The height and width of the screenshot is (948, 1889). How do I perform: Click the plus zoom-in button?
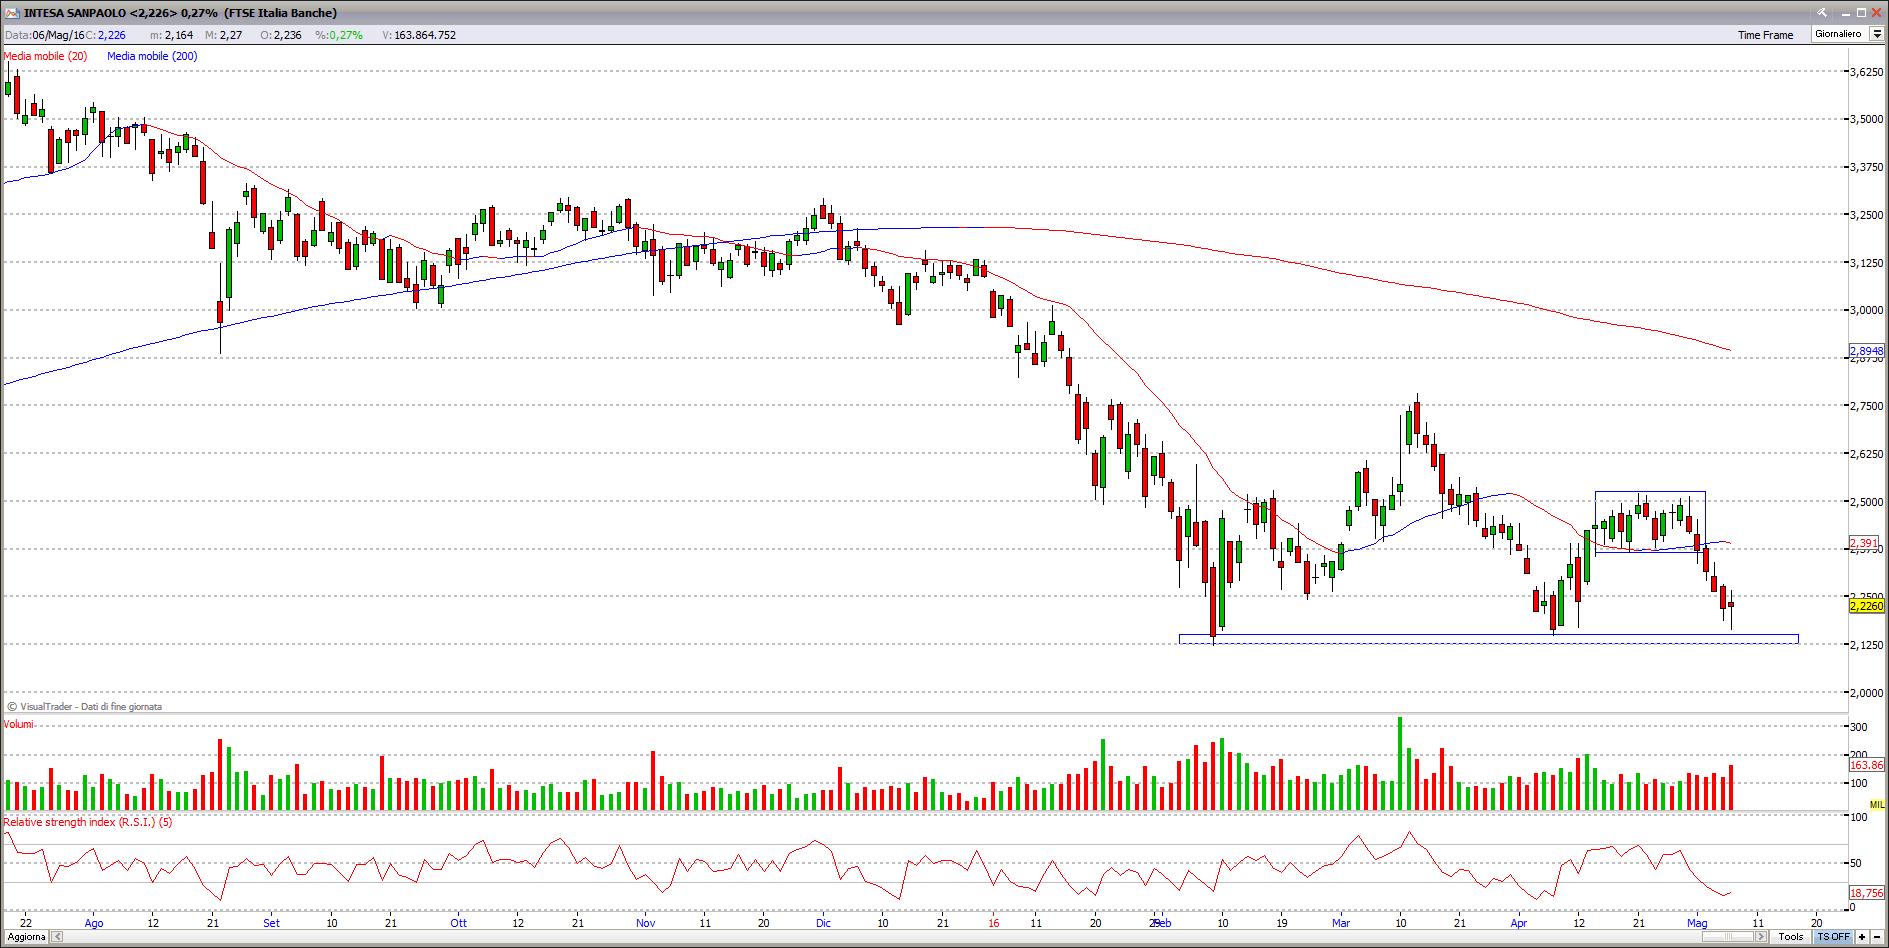point(1862,937)
